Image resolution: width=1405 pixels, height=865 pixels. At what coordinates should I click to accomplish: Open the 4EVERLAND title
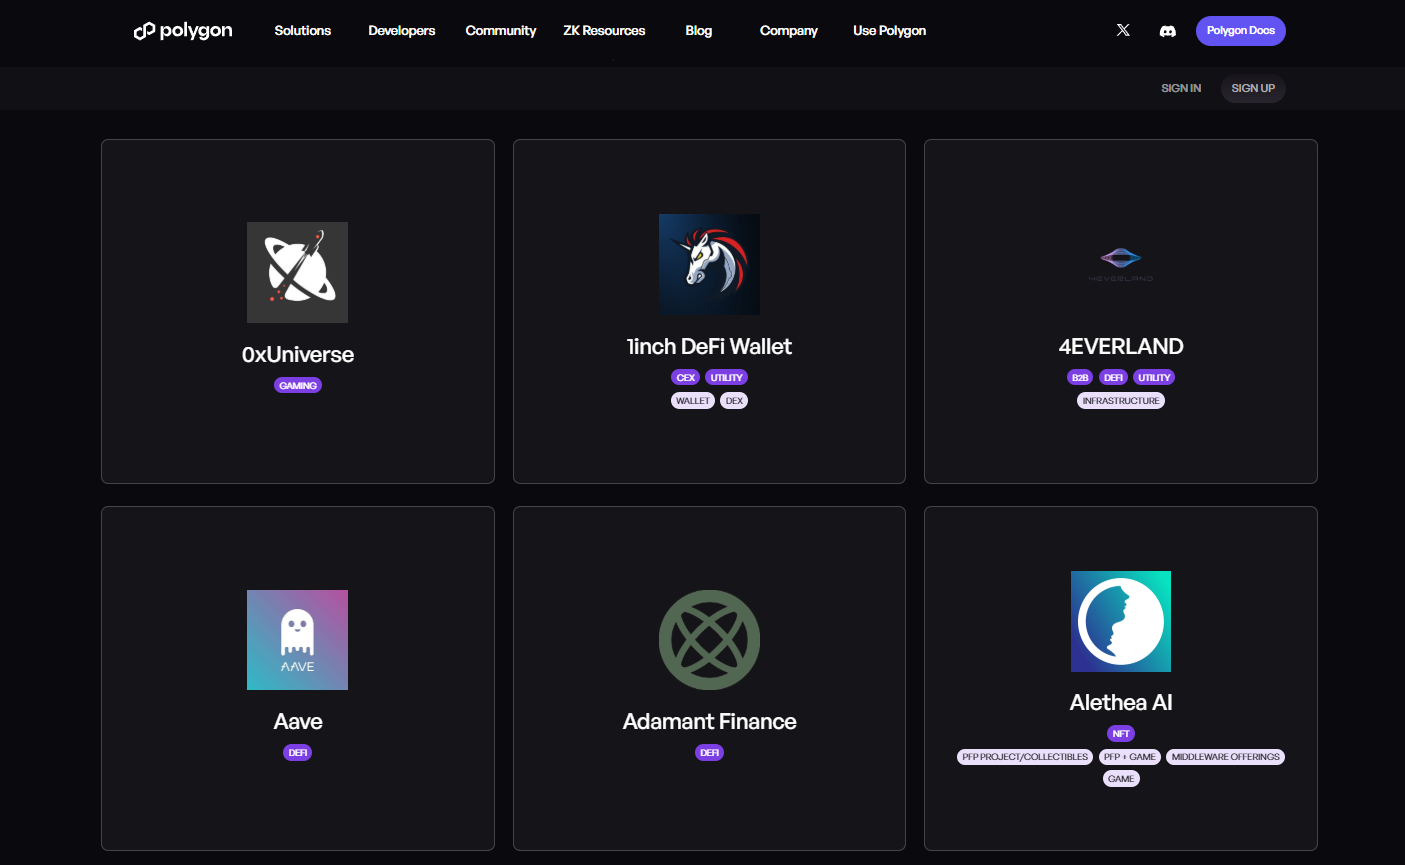[1121, 346]
